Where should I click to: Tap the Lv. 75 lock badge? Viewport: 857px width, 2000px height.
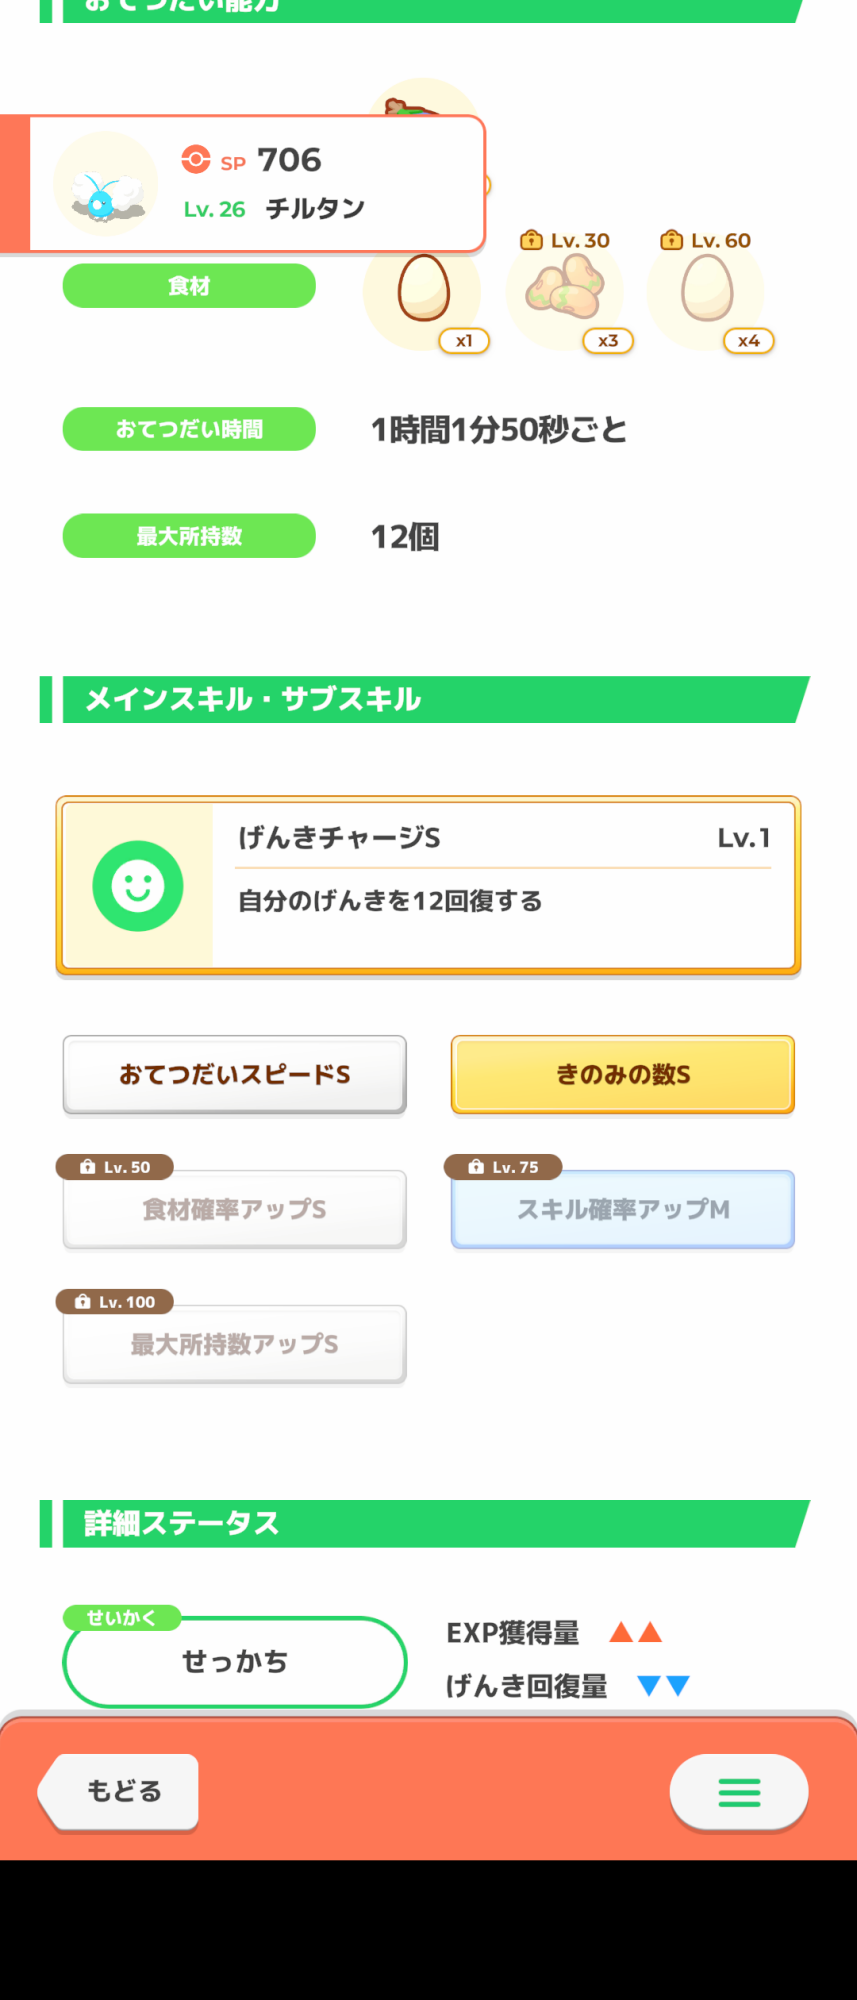pos(503,1167)
